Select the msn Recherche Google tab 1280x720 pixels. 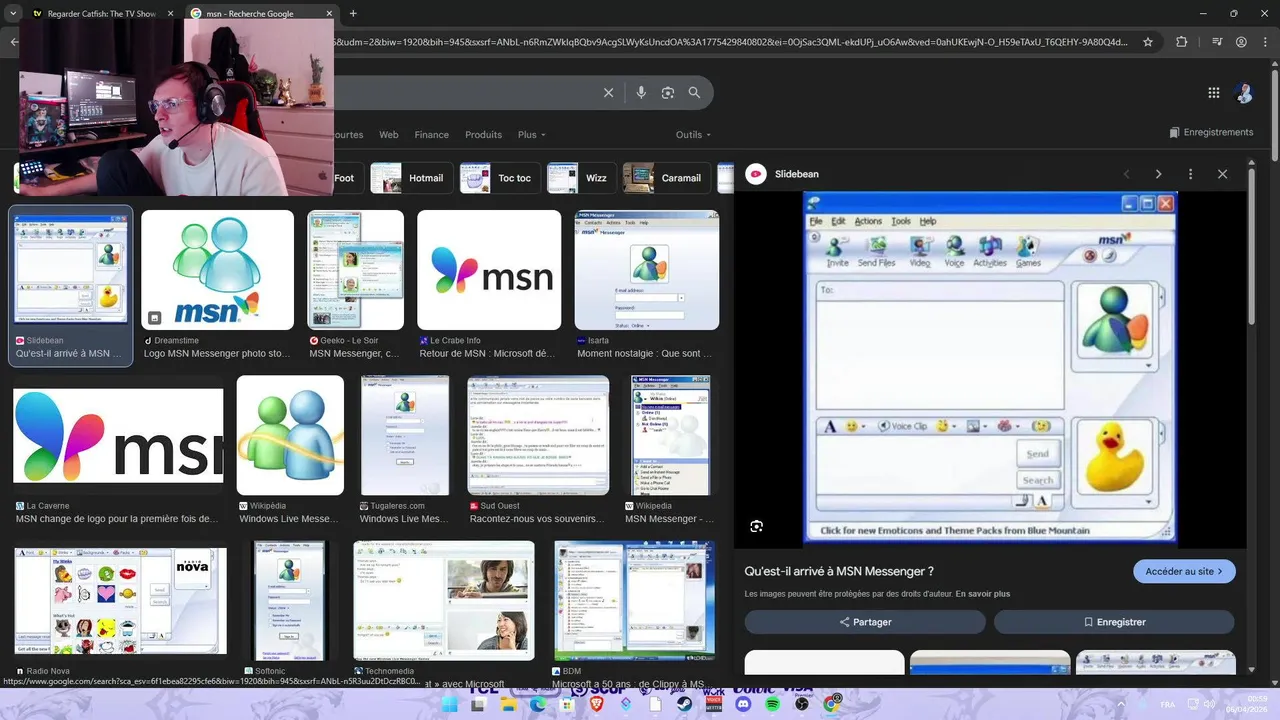click(x=263, y=14)
